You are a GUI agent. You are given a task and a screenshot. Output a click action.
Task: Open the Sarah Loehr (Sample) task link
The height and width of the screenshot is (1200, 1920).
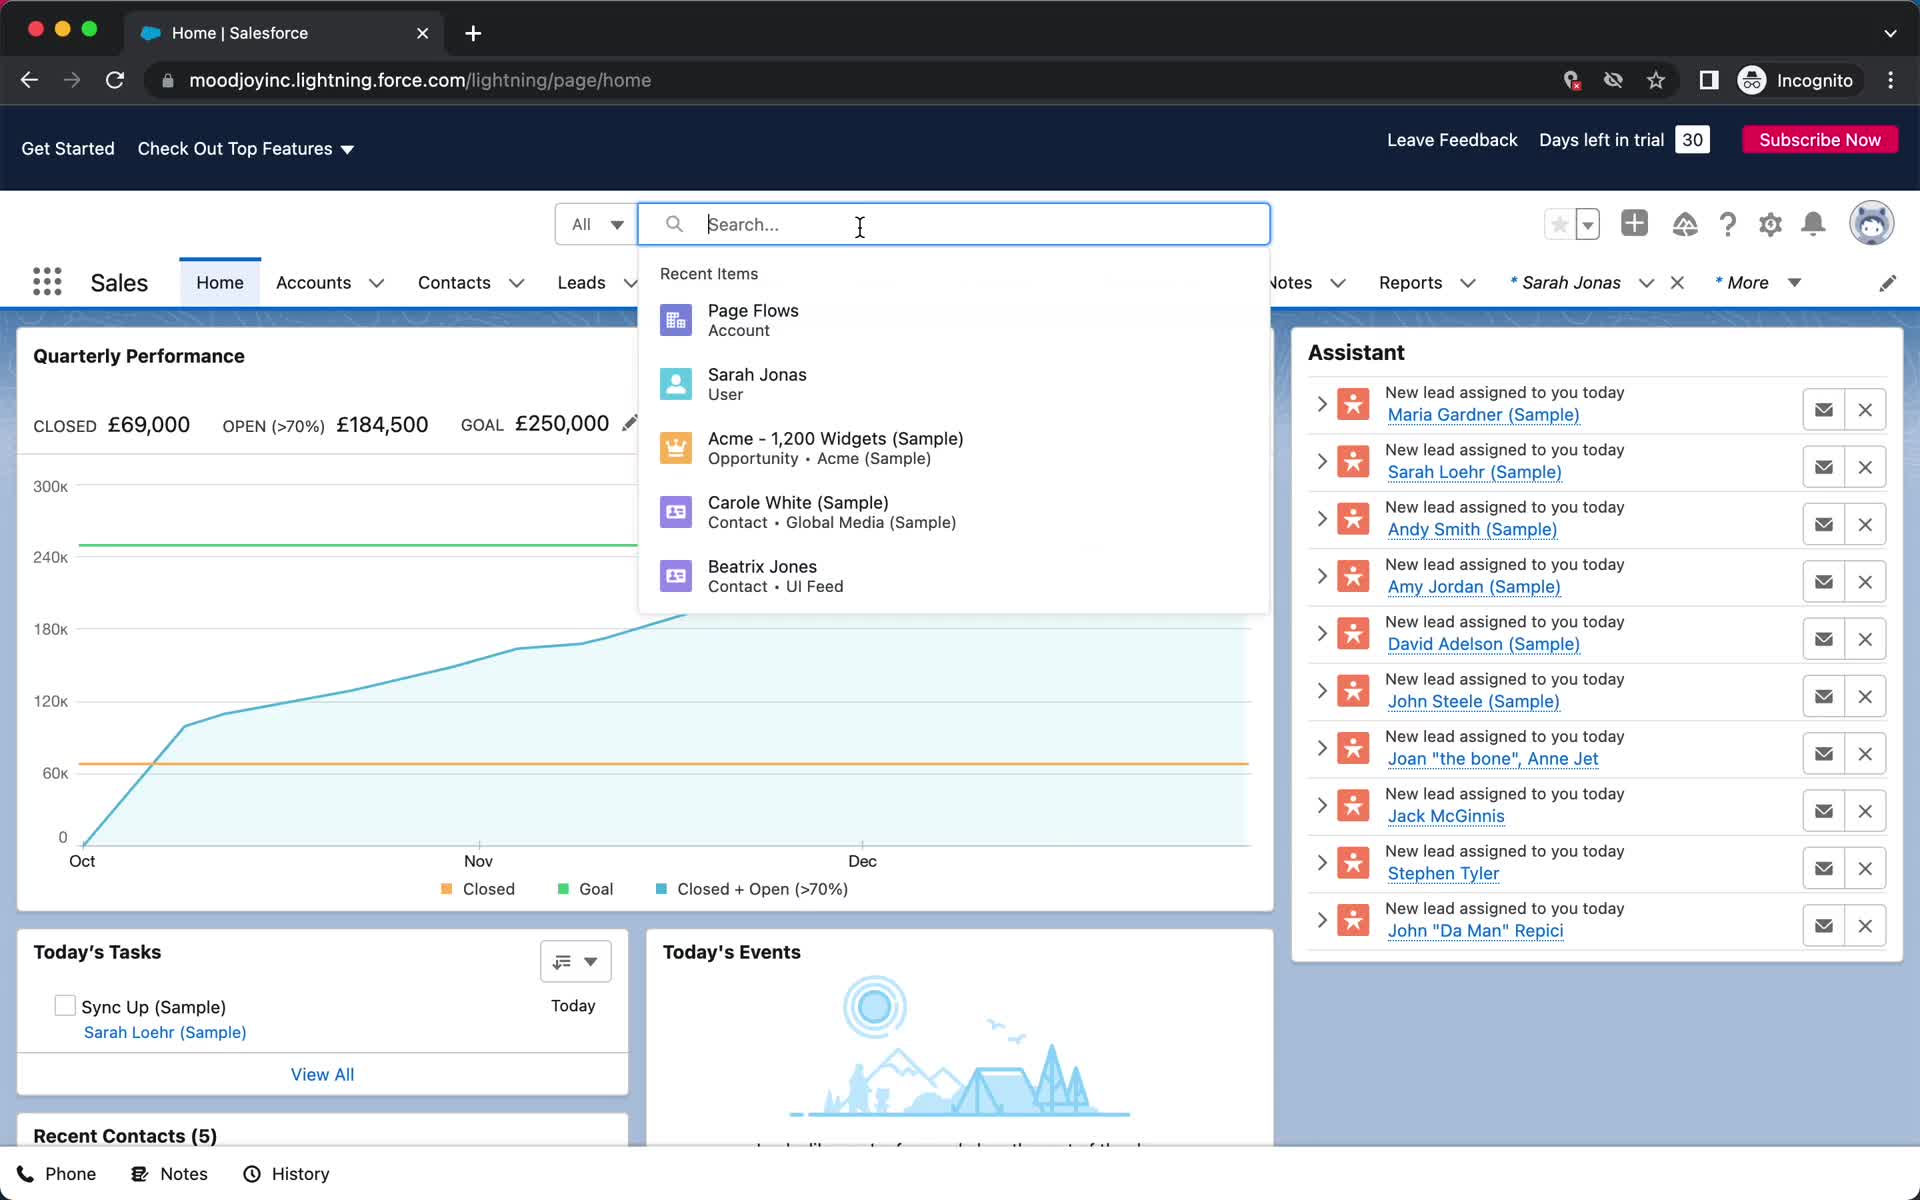(165, 1032)
